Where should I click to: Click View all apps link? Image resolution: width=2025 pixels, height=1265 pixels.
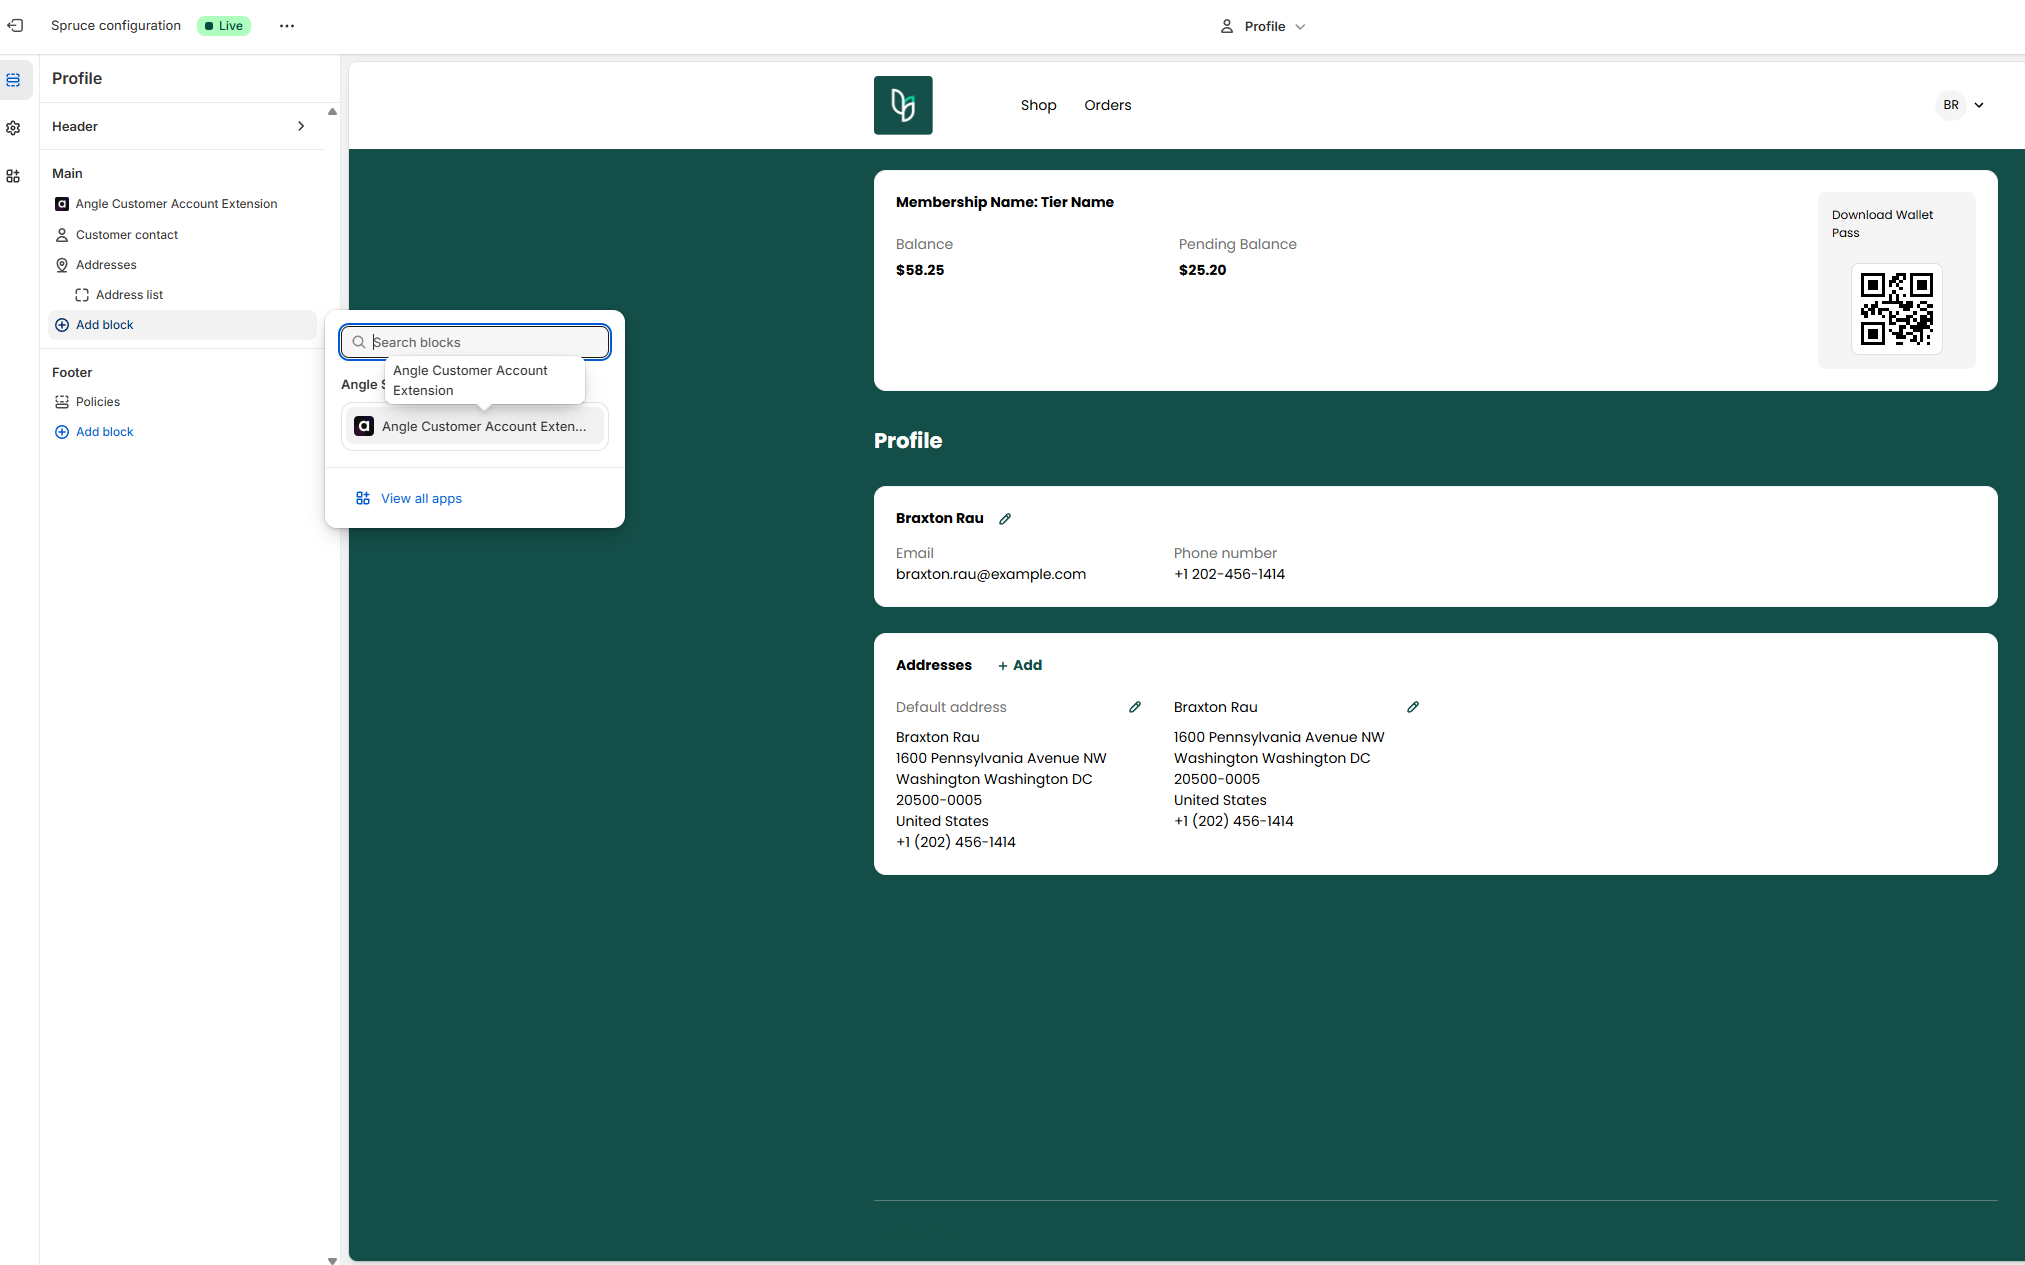[420, 499]
